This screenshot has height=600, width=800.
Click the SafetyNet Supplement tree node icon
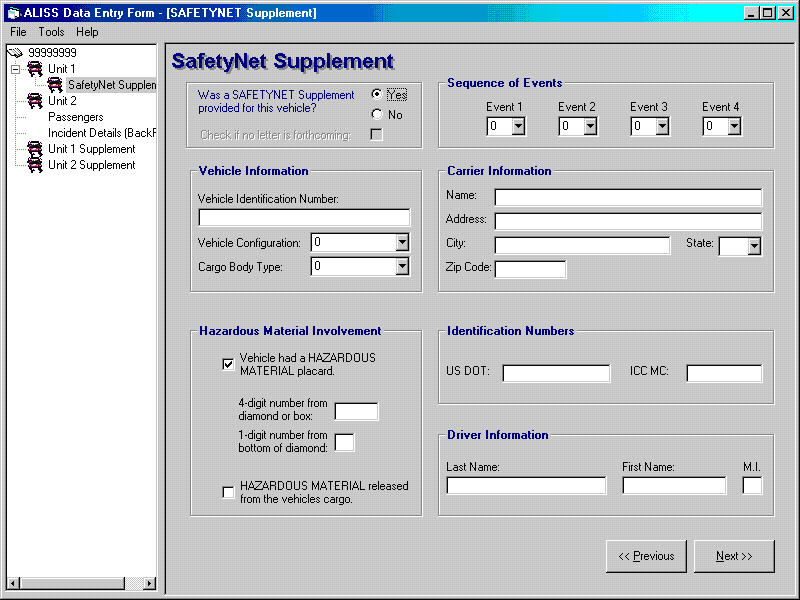[55, 85]
